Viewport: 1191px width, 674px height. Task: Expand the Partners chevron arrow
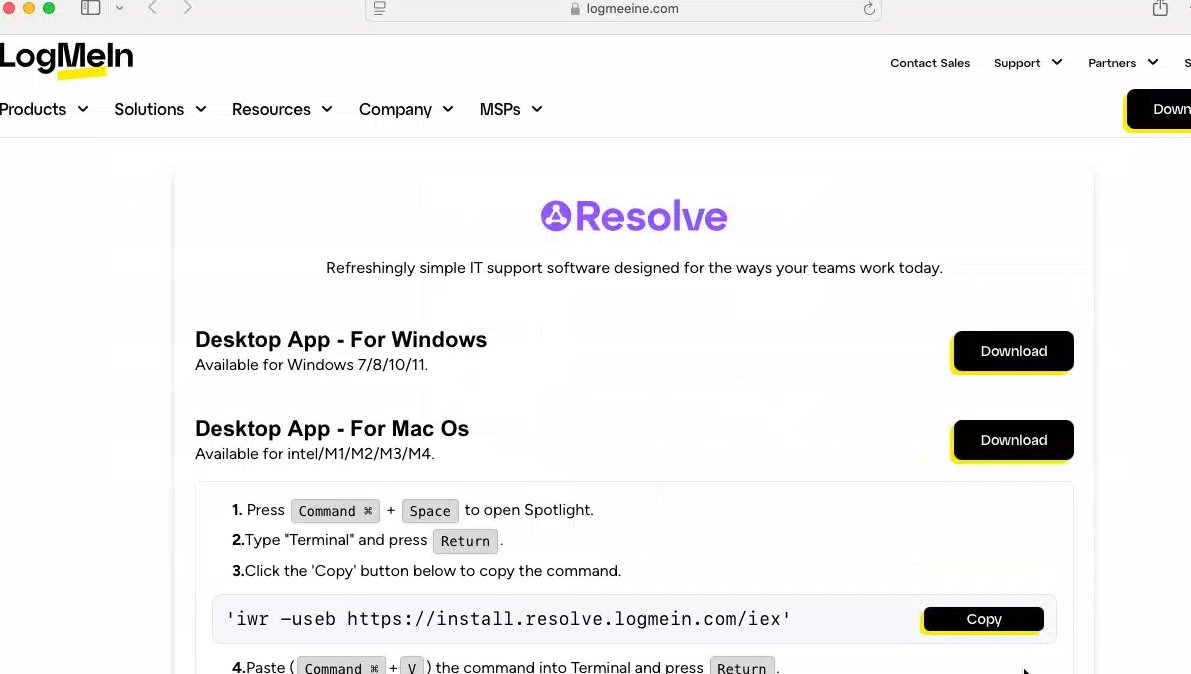[x=1152, y=62]
